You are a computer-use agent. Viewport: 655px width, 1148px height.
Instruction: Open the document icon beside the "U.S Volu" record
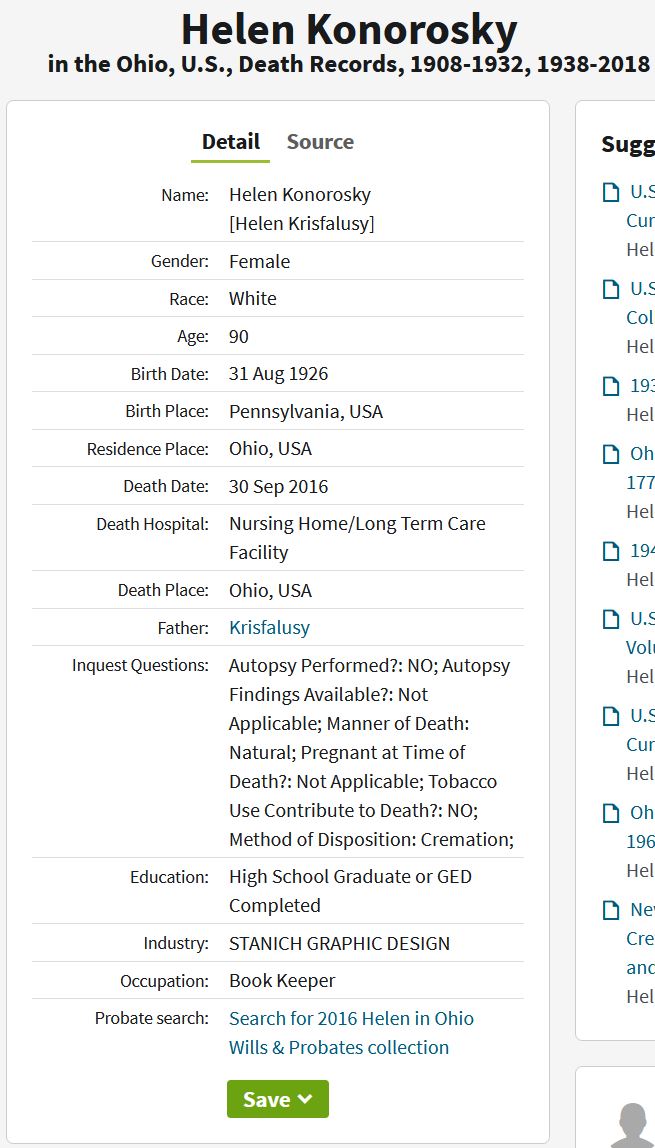(x=610, y=619)
